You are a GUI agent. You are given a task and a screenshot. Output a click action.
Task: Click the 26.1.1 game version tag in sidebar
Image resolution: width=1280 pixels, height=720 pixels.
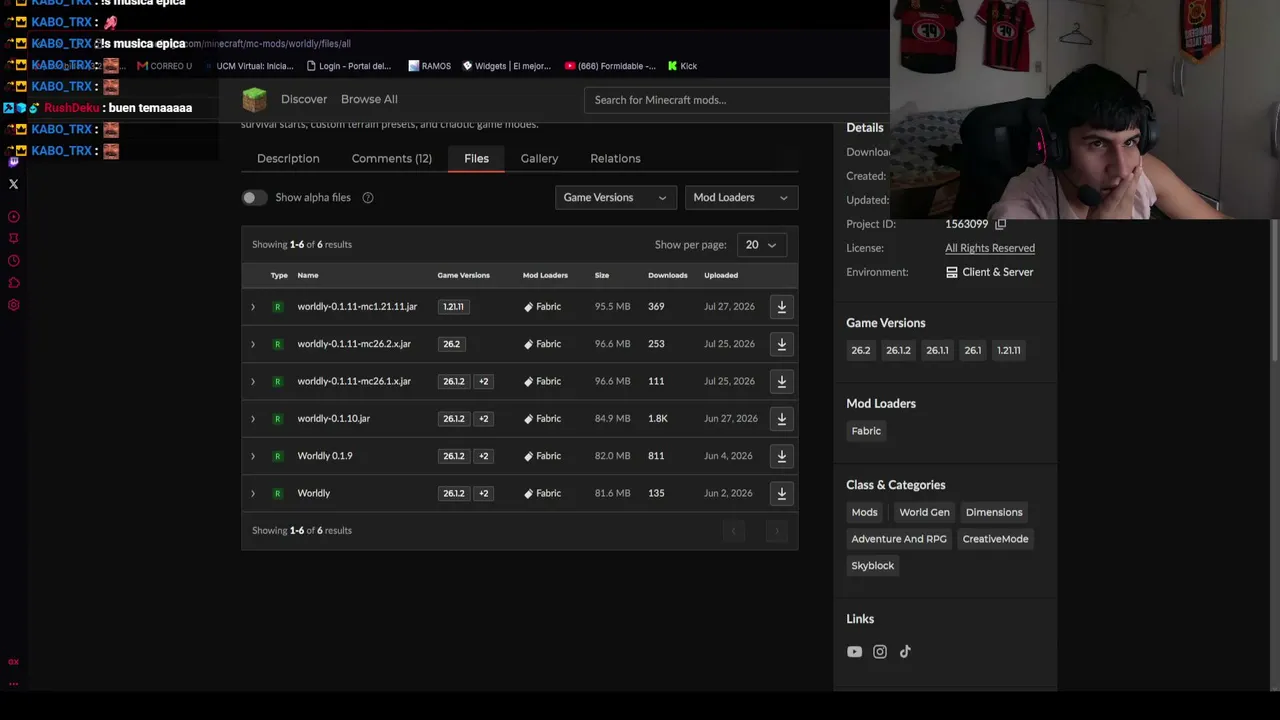coord(937,350)
